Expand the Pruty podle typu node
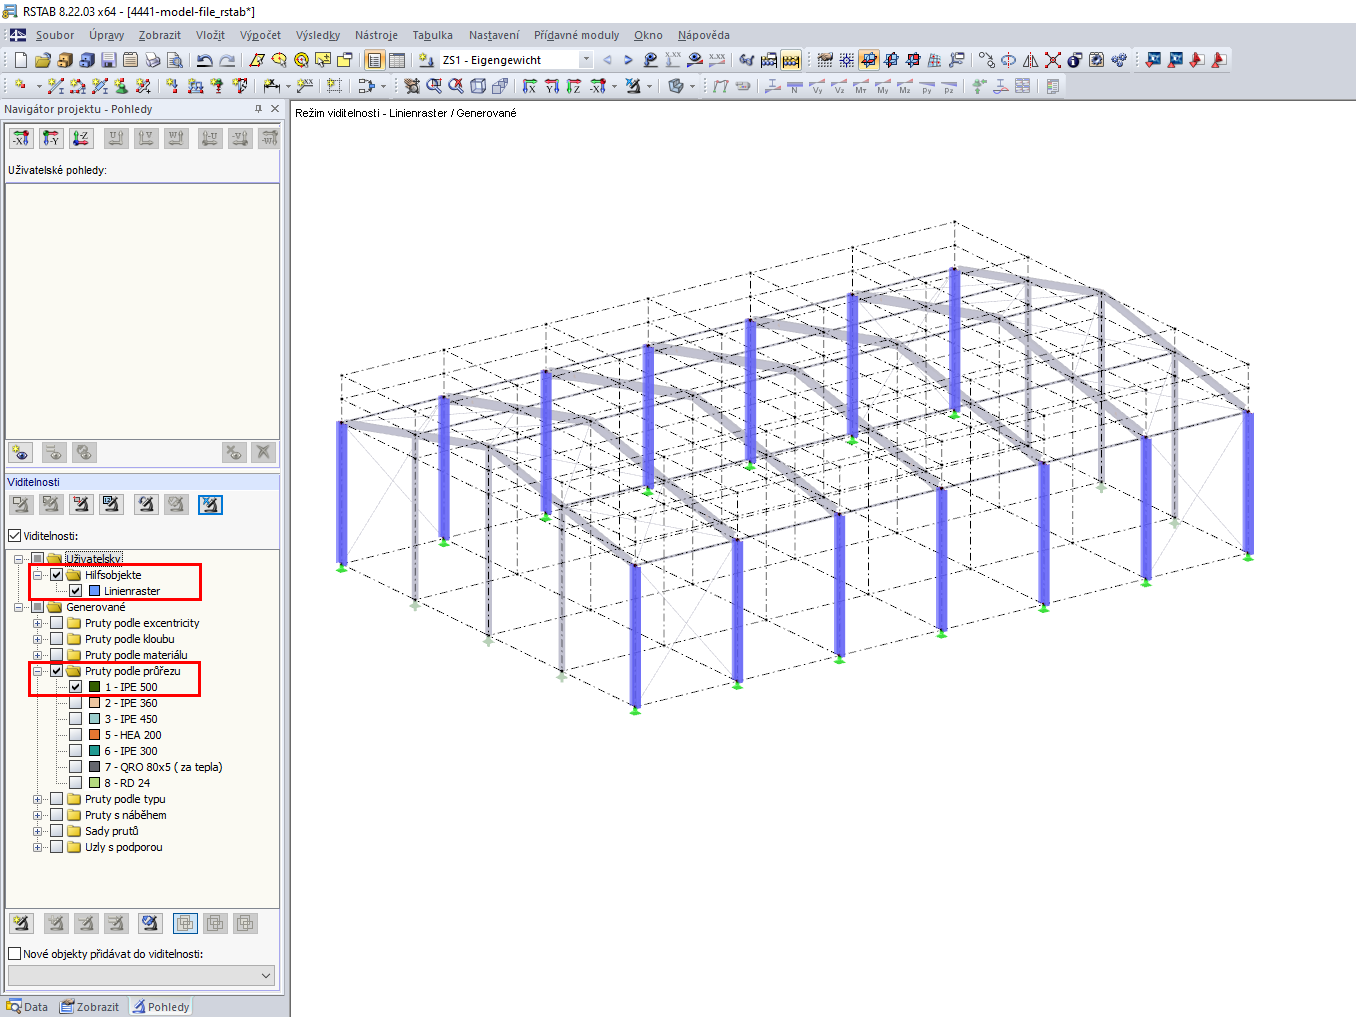1356x1017 pixels. [x=38, y=799]
